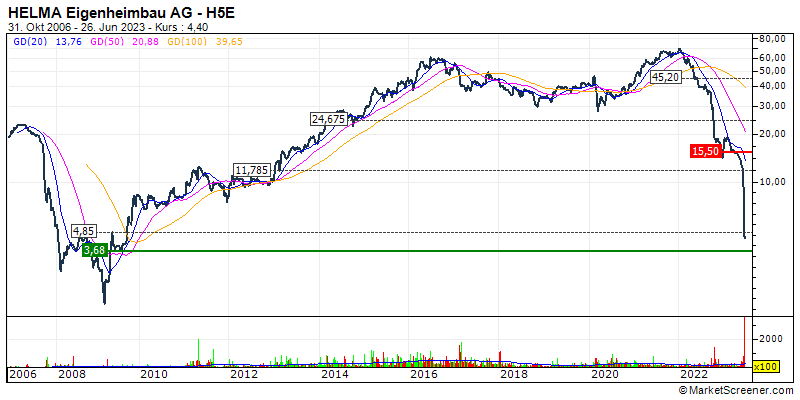Click the 2016 year label on time axis
This screenshot has height=400, width=800.
424,376
